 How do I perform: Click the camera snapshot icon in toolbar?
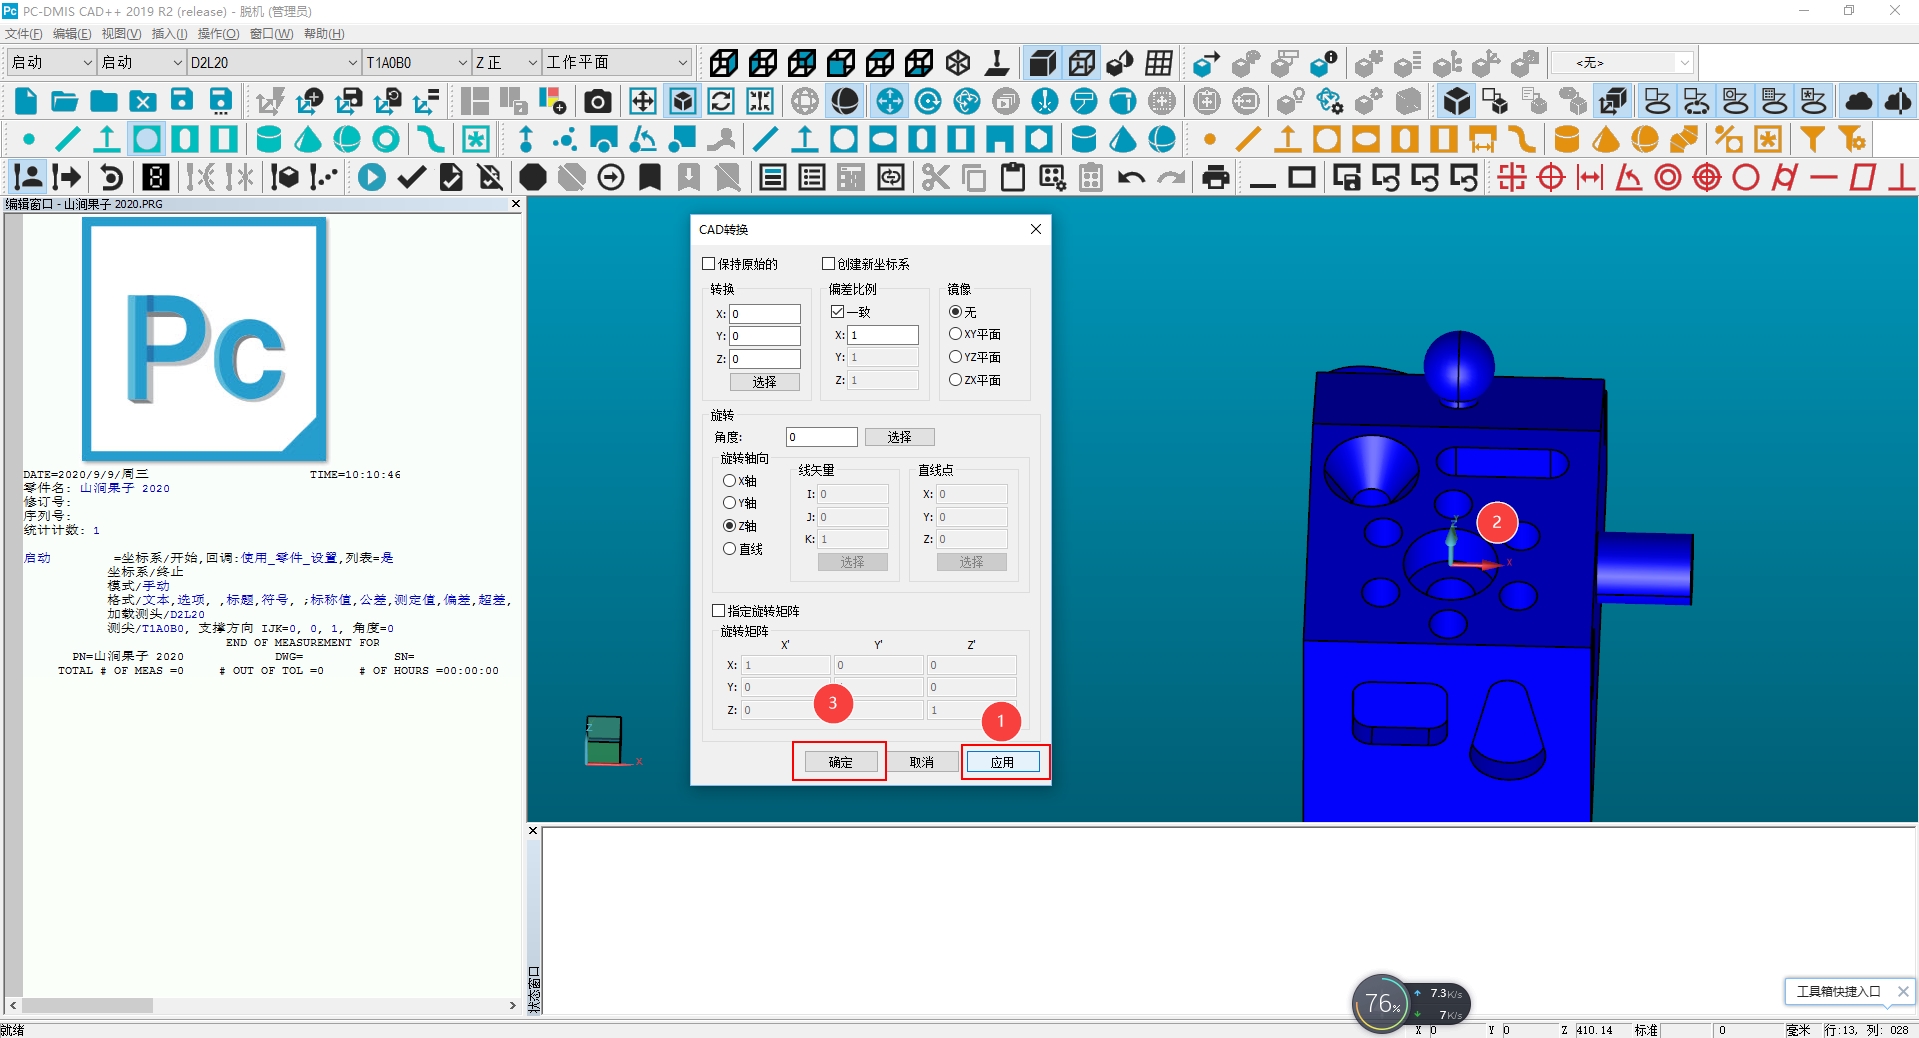click(597, 101)
